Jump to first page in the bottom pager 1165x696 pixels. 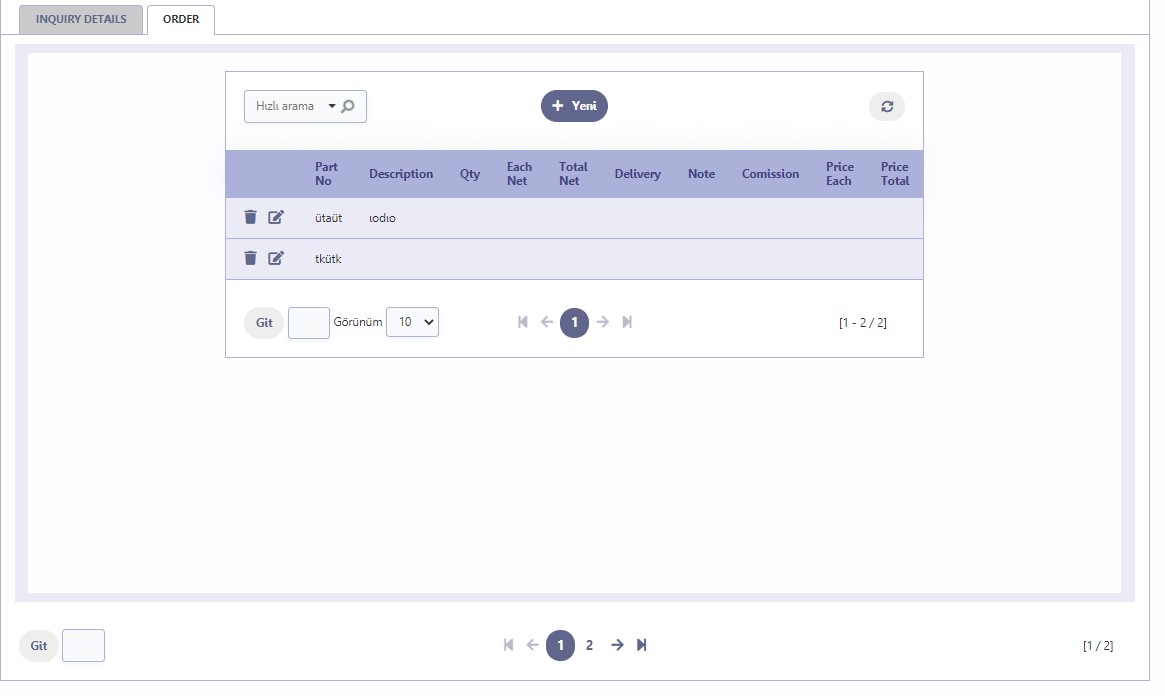pos(508,645)
